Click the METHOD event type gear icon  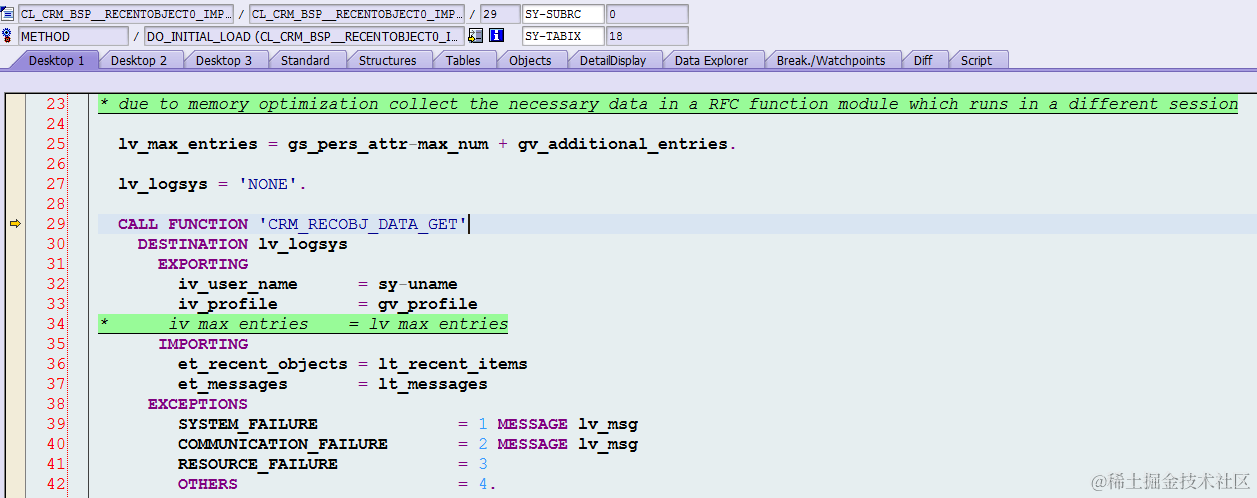pyautogui.click(x=8, y=36)
